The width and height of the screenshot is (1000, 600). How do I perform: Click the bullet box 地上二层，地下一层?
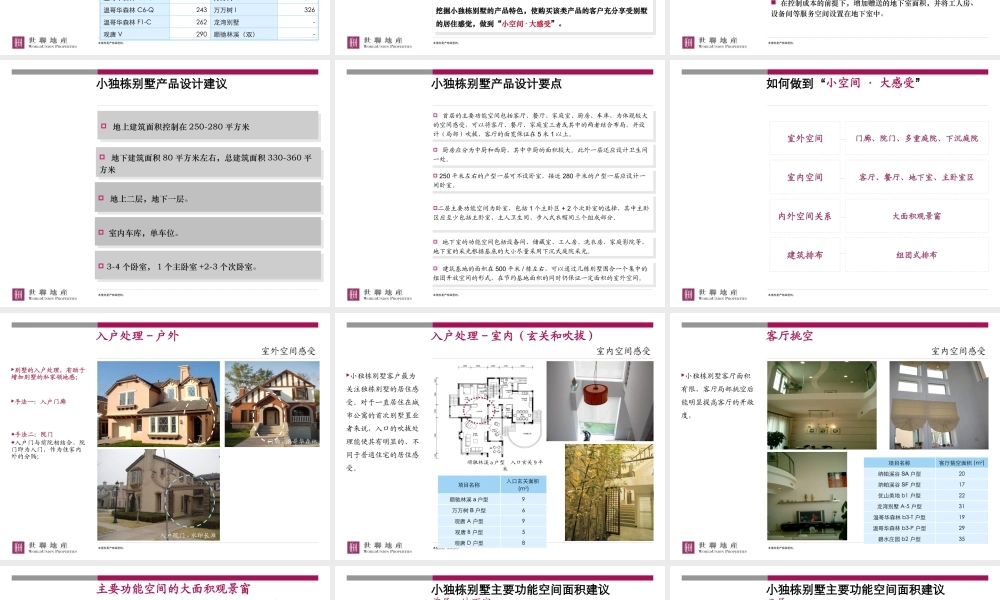click(208, 198)
